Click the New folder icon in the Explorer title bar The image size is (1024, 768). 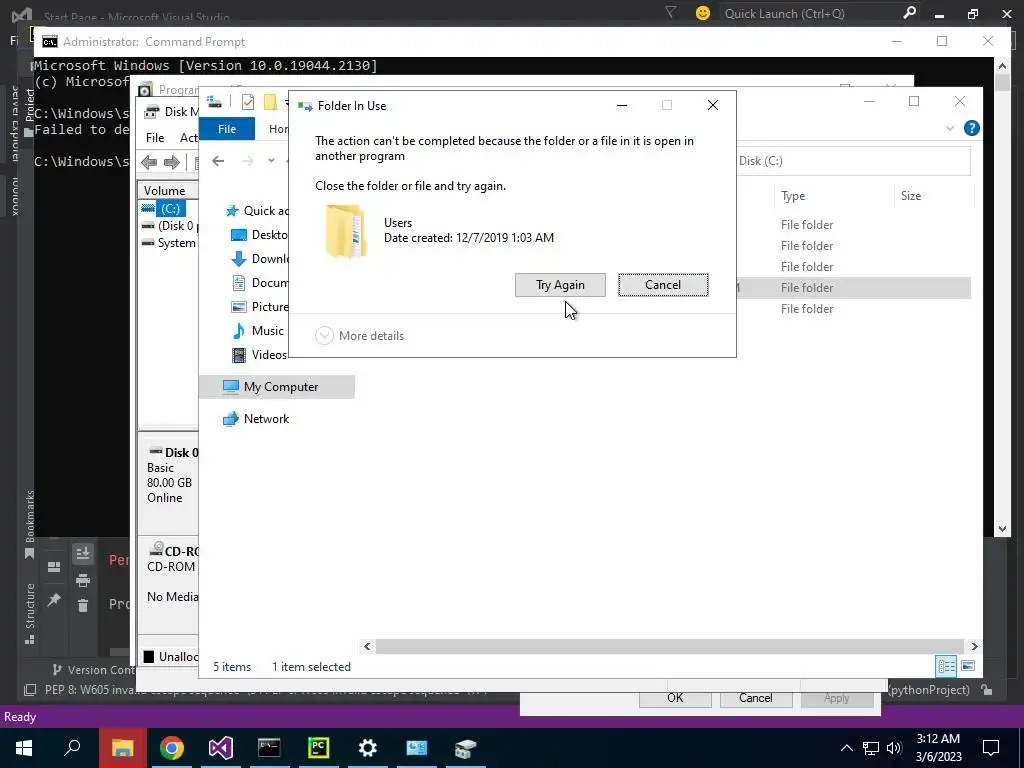270,102
